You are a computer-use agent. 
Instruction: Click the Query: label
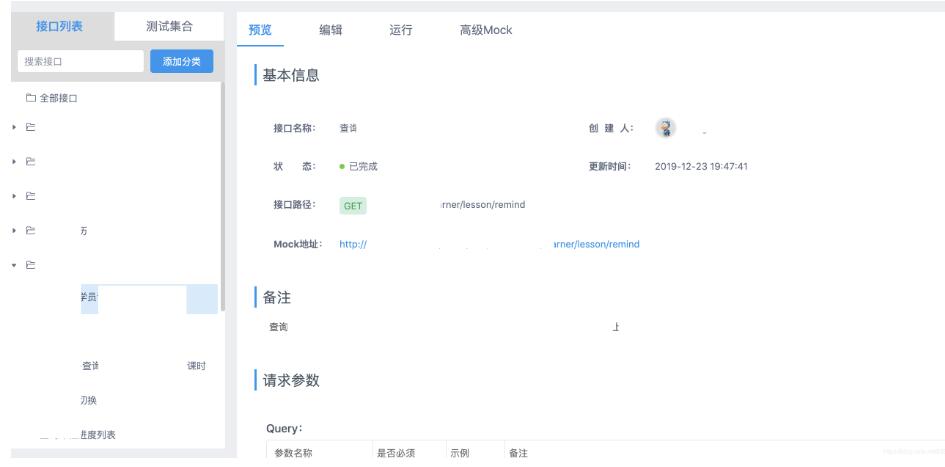pos(284,428)
